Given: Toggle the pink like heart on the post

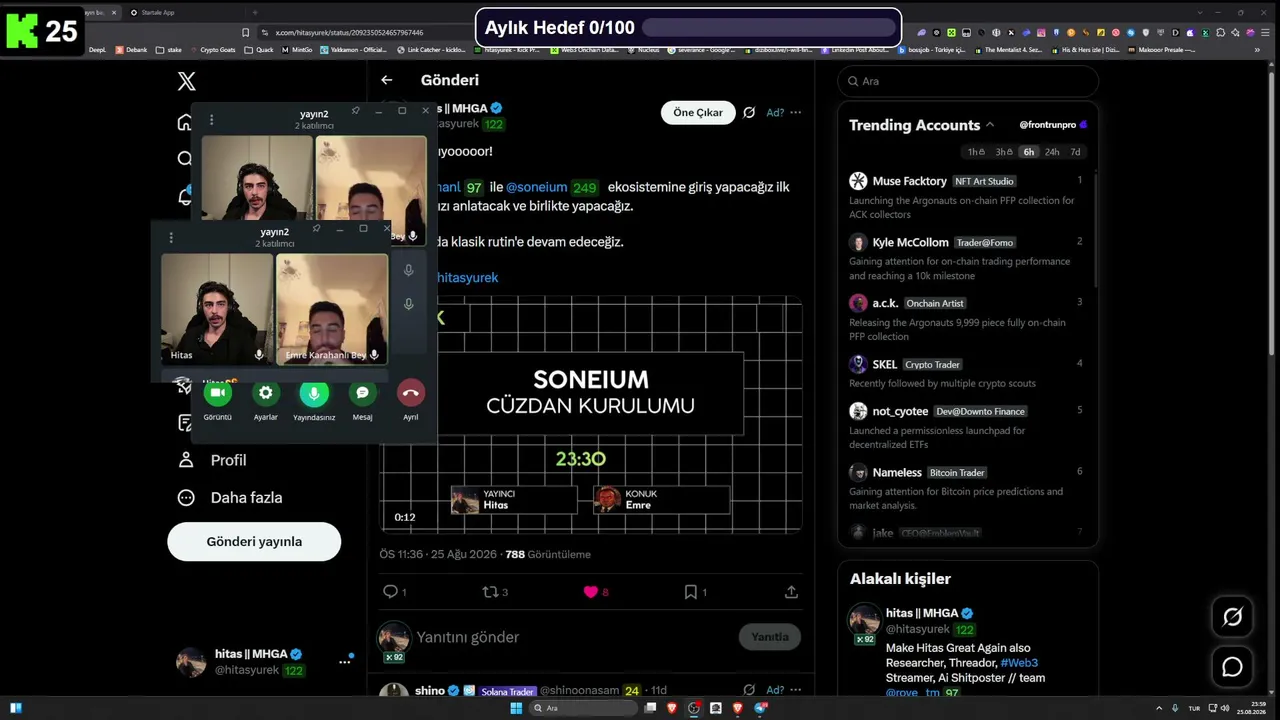Looking at the screenshot, I should coord(590,592).
